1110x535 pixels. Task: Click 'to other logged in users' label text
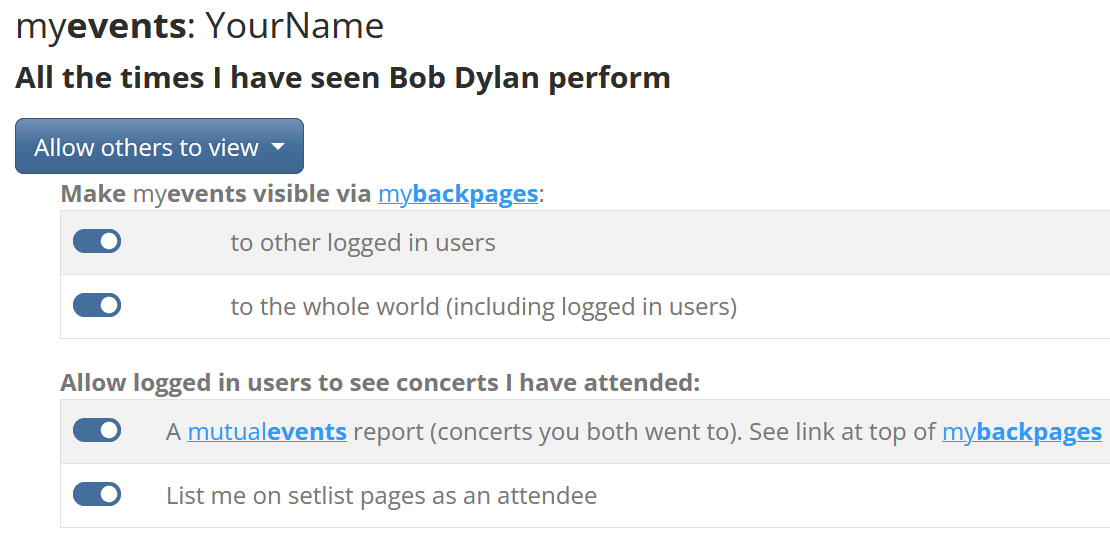pyautogui.click(x=362, y=243)
